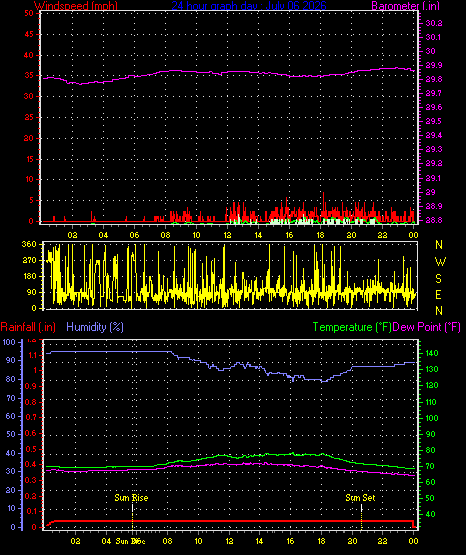Click compass letter "S" beside wind direction graph
Image resolution: width=466 pixels, height=555 pixels.
pyautogui.click(x=438, y=279)
